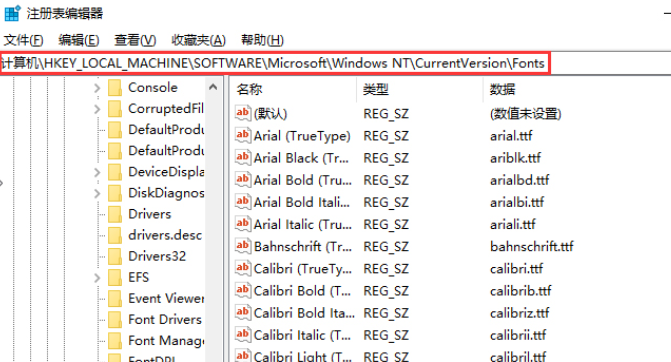
Task: Select the Drivers32 tree key label
Action: pyautogui.click(x=157, y=256)
